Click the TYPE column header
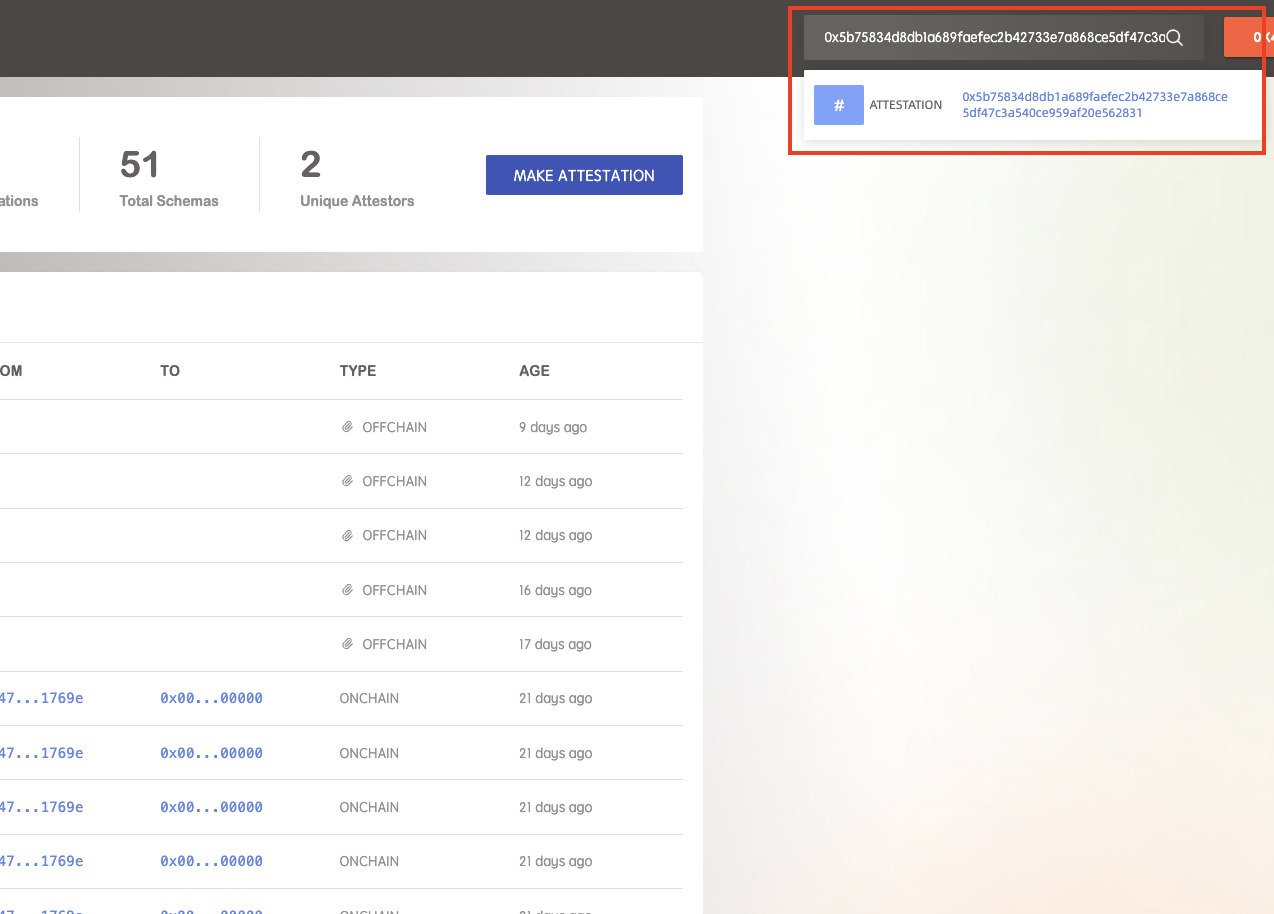Image resolution: width=1274 pixels, height=914 pixels. [358, 371]
